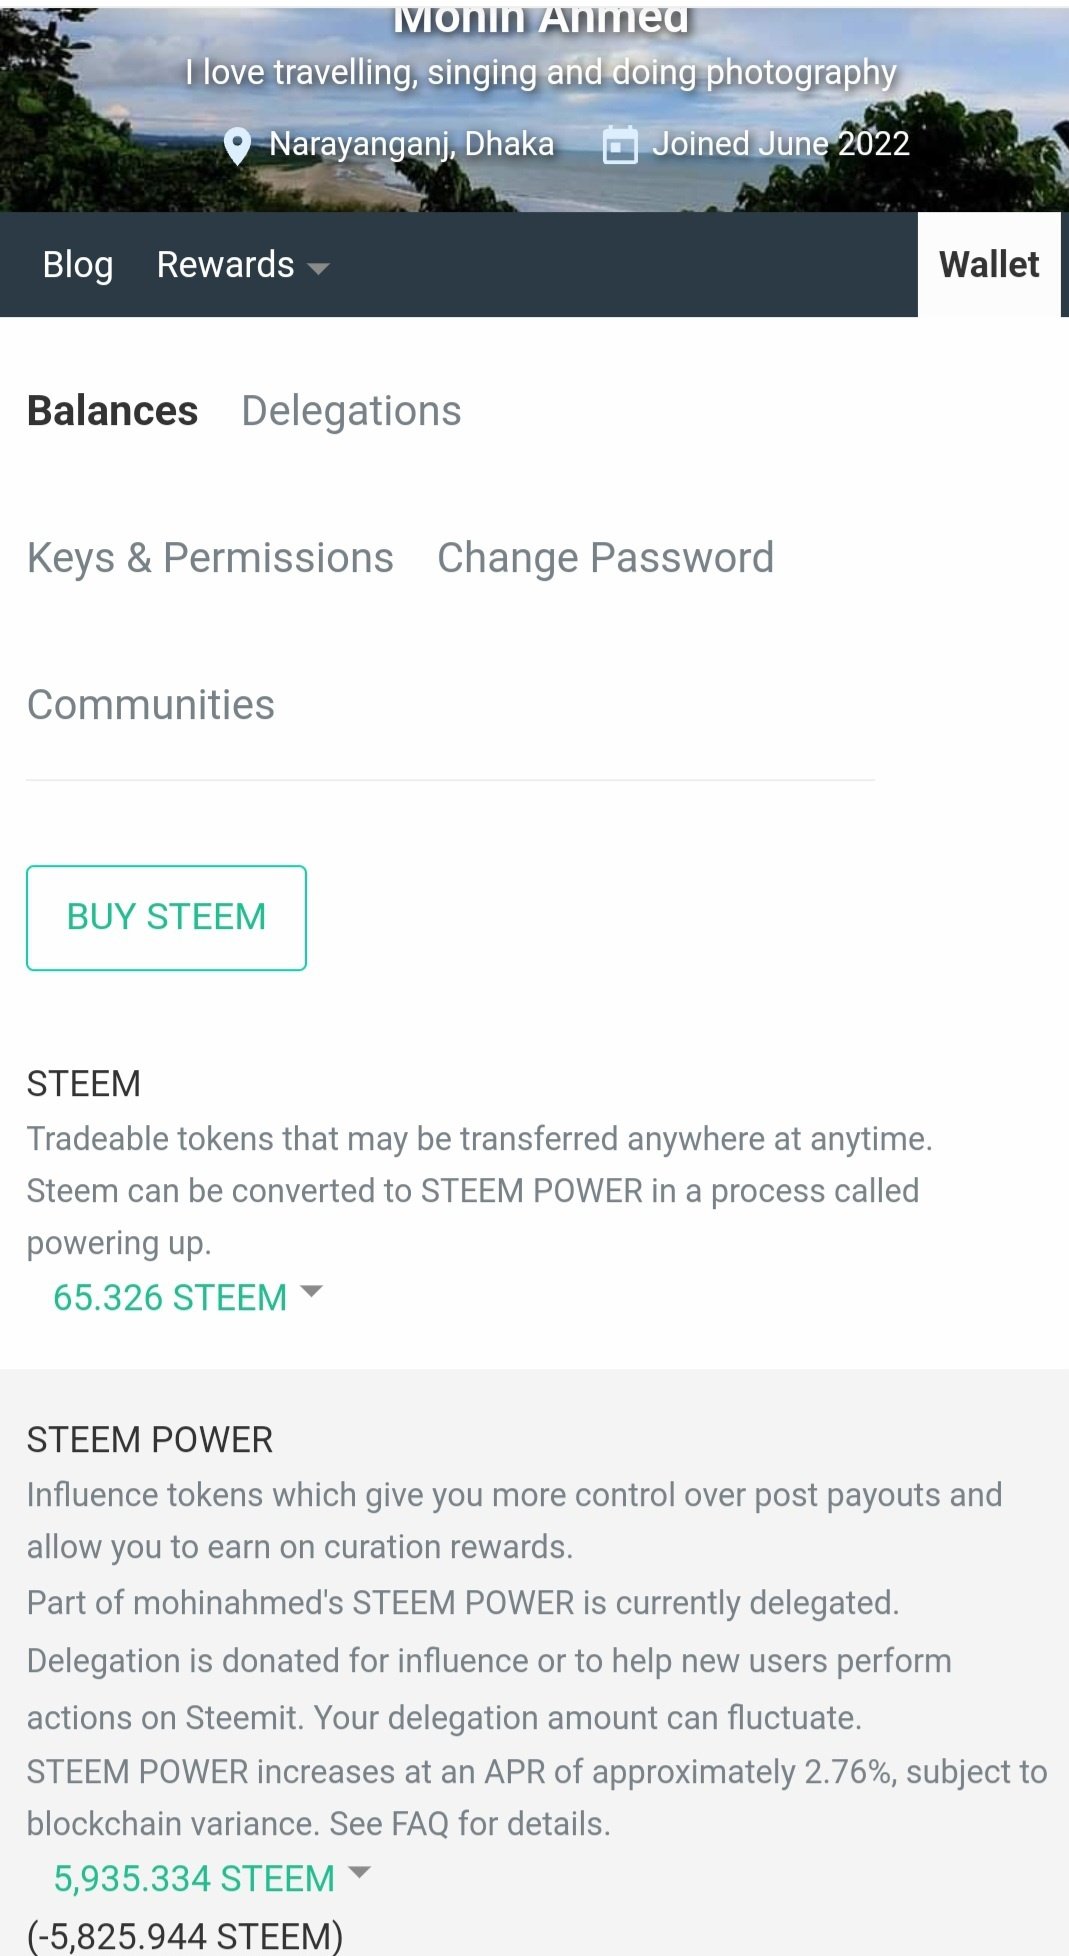The image size is (1069, 1956).
Task: Click the arrow beside 65.326 STEEM
Action: click(x=311, y=1291)
